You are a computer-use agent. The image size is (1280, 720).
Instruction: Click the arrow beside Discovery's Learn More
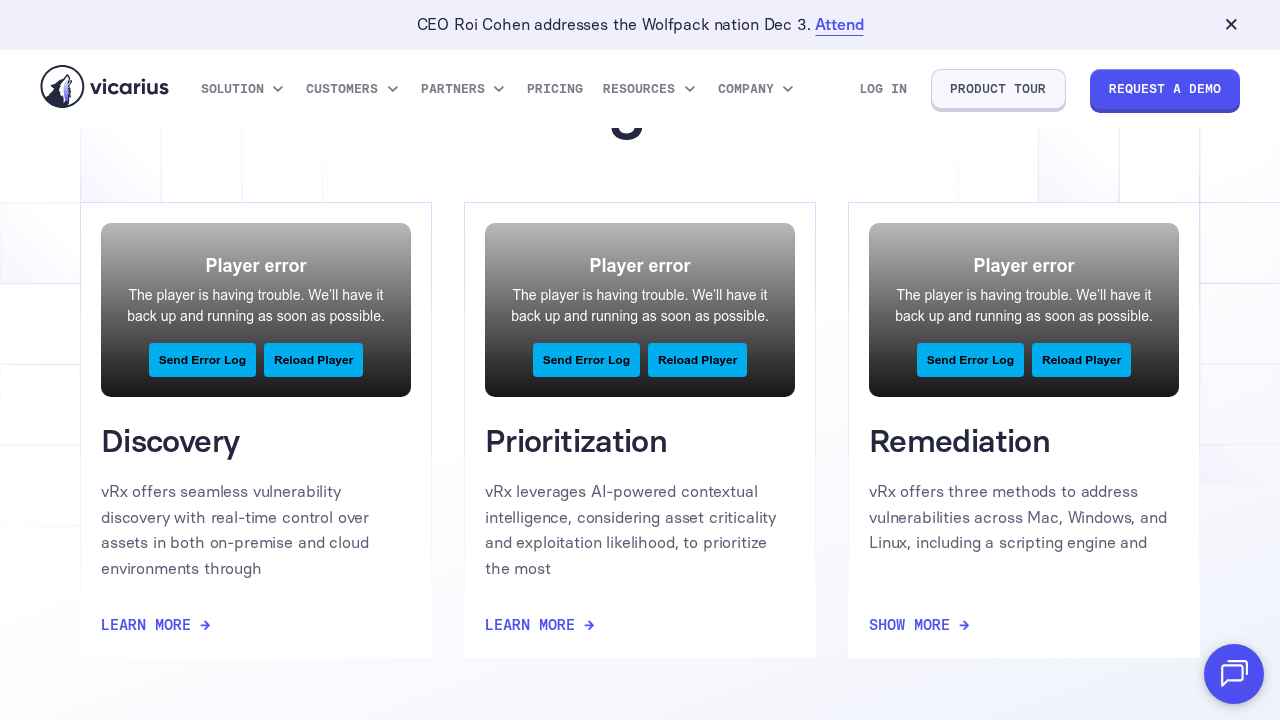point(205,625)
